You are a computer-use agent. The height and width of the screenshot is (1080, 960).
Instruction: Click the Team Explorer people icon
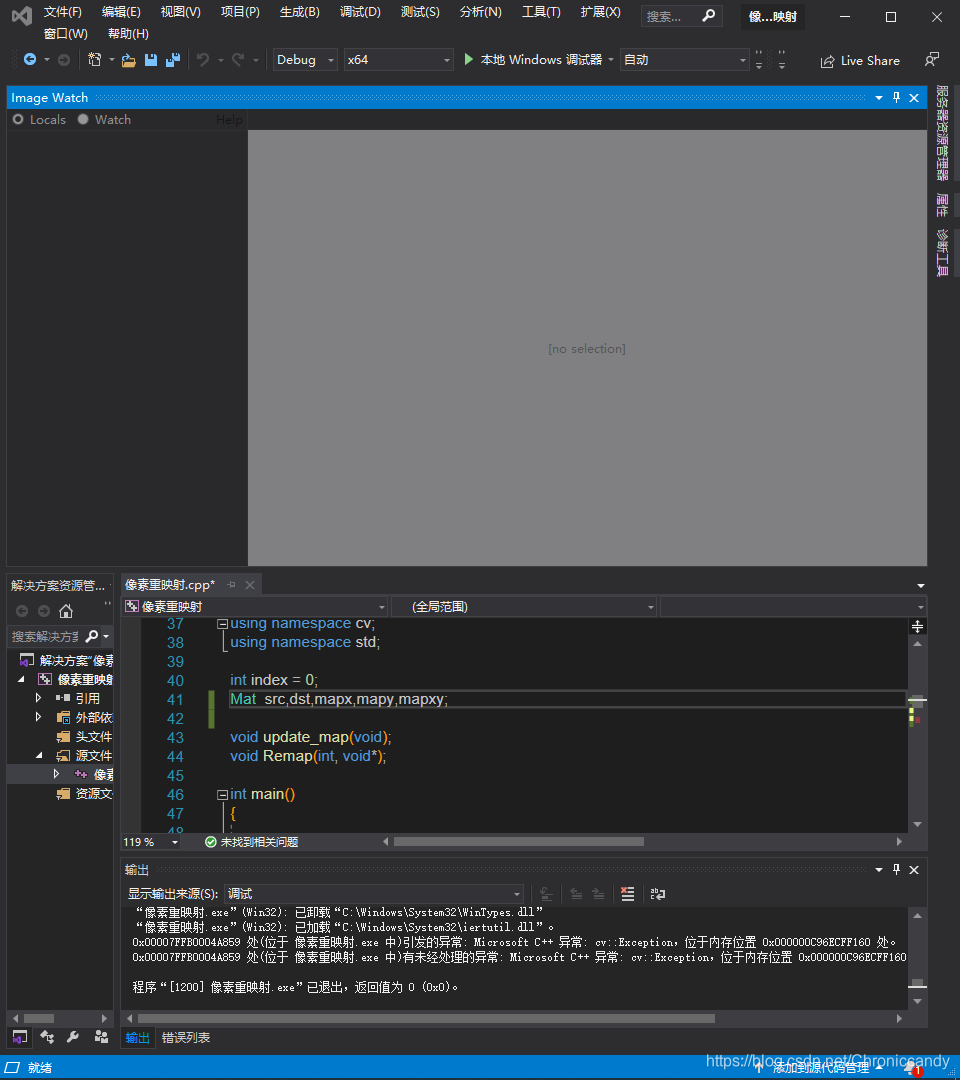tap(101, 1037)
